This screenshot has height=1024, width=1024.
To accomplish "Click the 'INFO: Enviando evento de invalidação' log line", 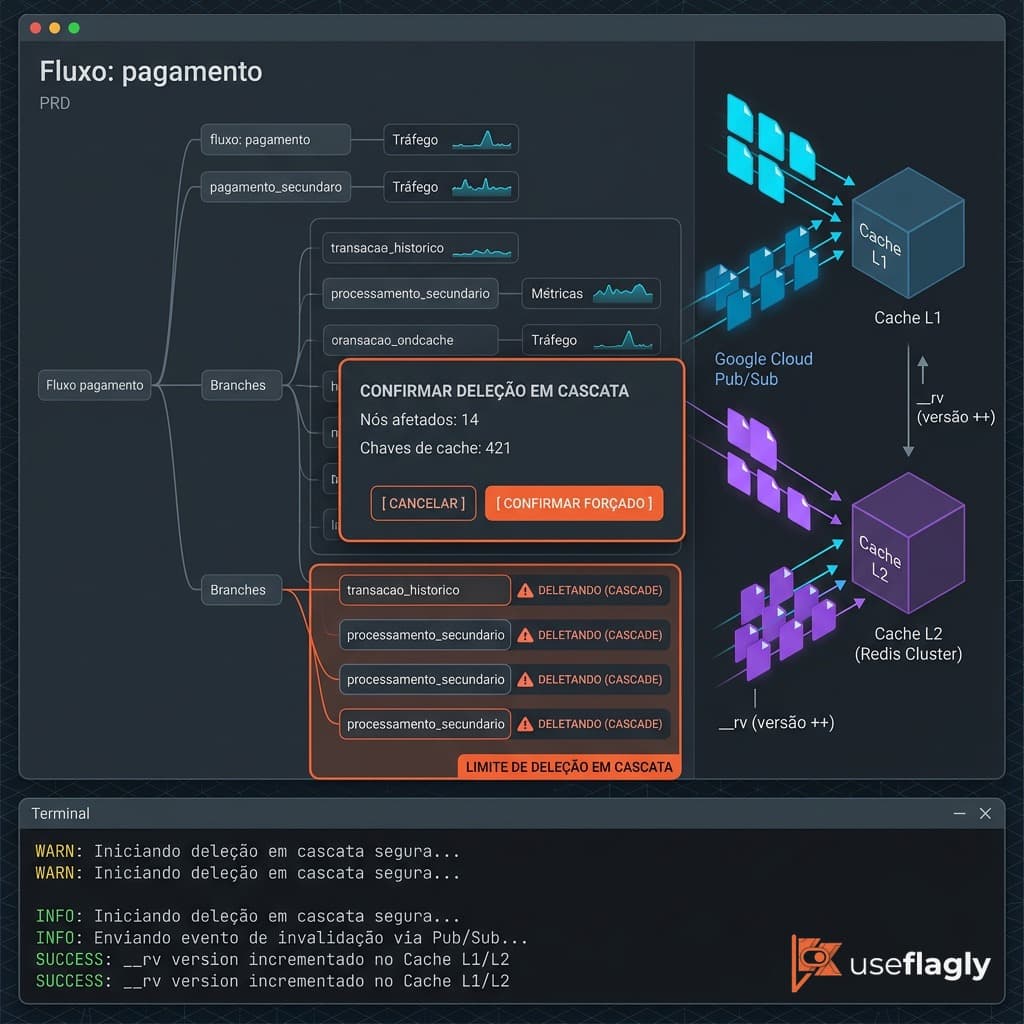I will [x=281, y=938].
